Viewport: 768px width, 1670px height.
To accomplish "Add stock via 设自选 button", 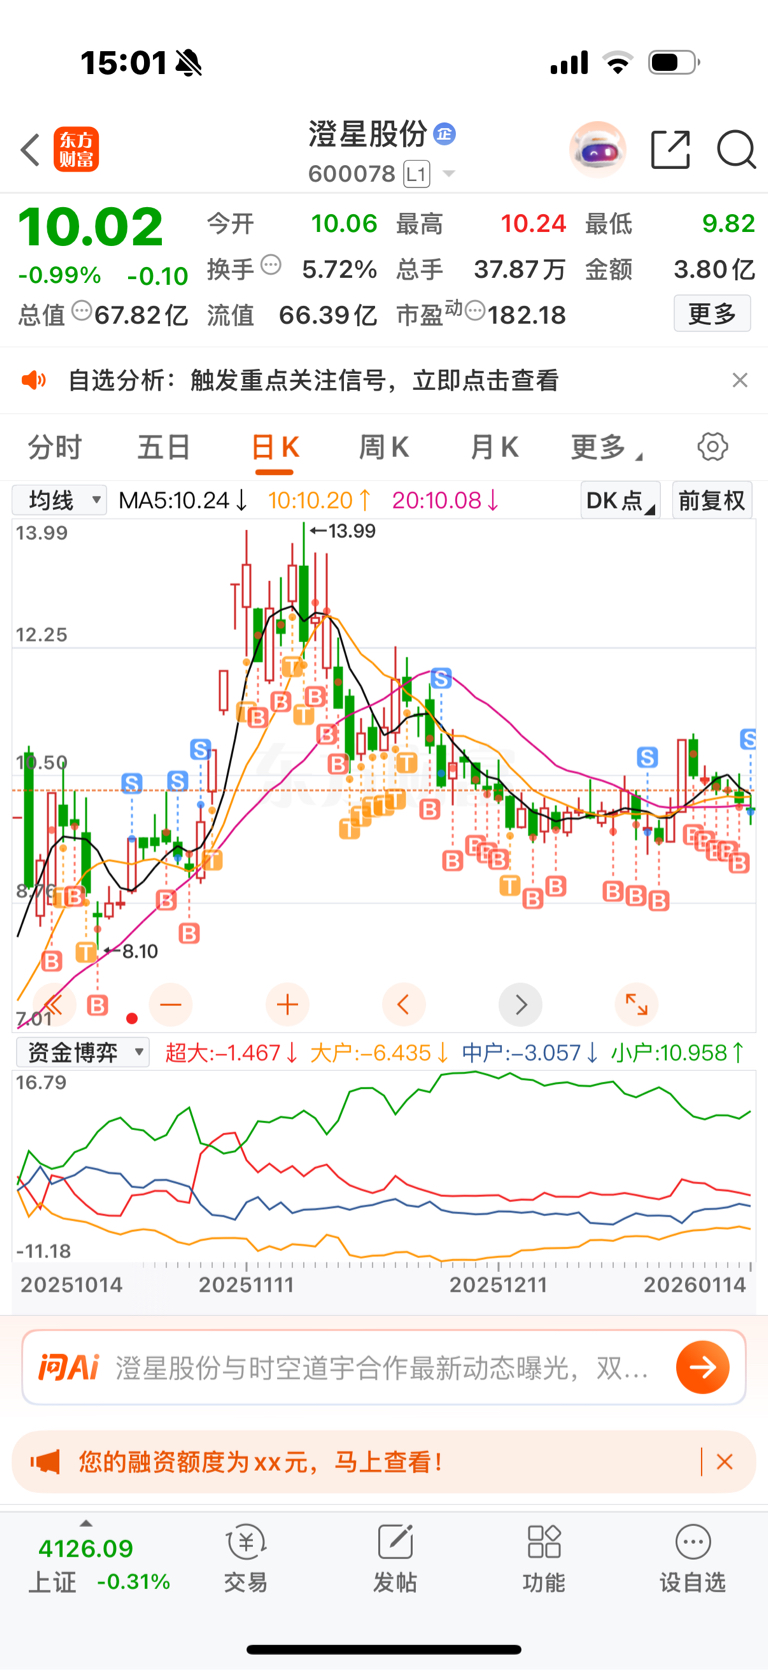I will (692, 1560).
